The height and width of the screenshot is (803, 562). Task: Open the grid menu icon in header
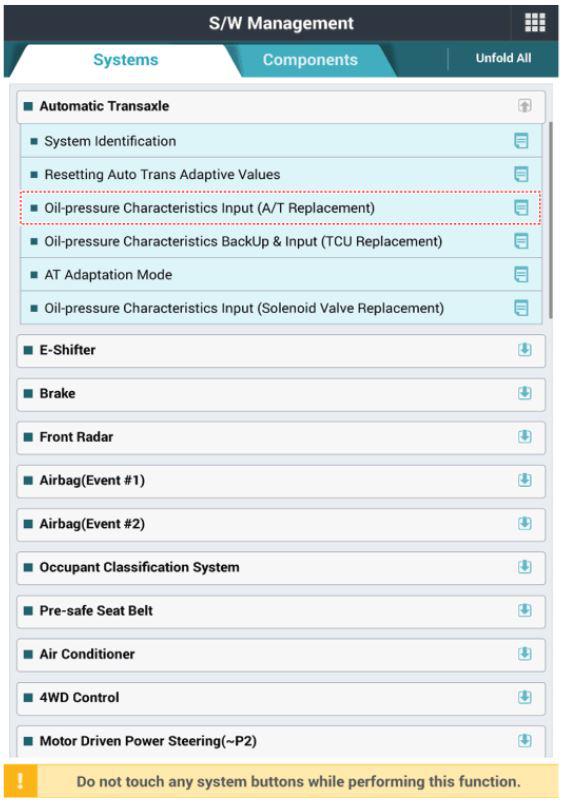pos(535,23)
